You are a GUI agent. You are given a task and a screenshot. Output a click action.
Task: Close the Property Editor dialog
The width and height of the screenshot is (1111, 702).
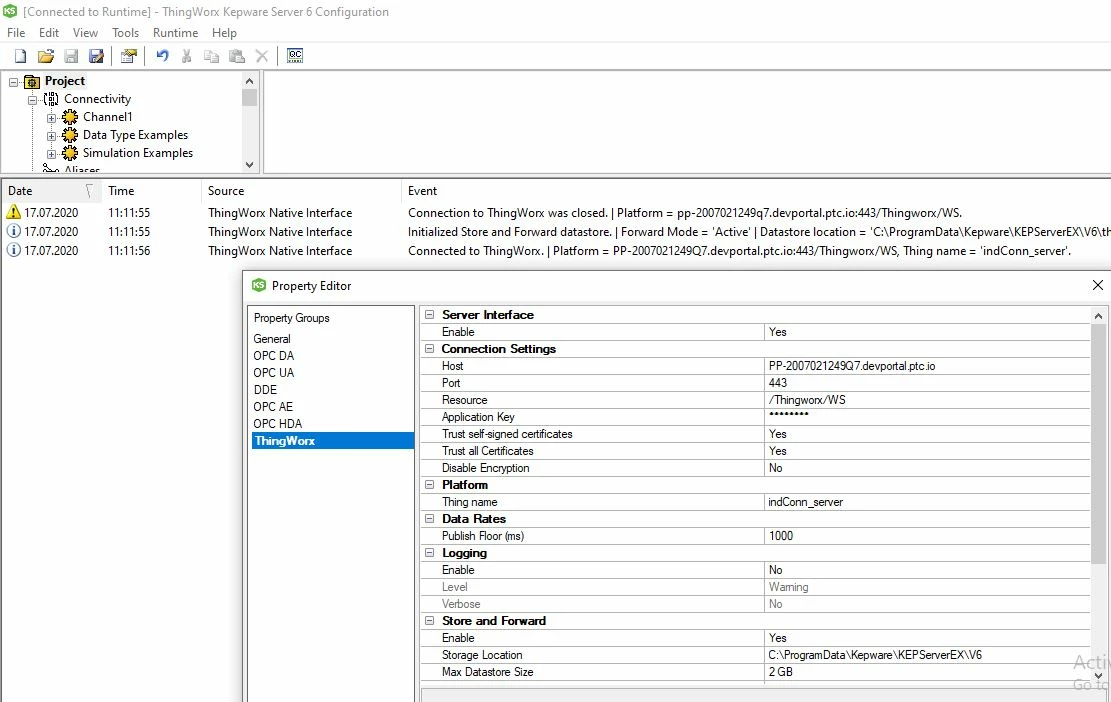pyautogui.click(x=1098, y=285)
